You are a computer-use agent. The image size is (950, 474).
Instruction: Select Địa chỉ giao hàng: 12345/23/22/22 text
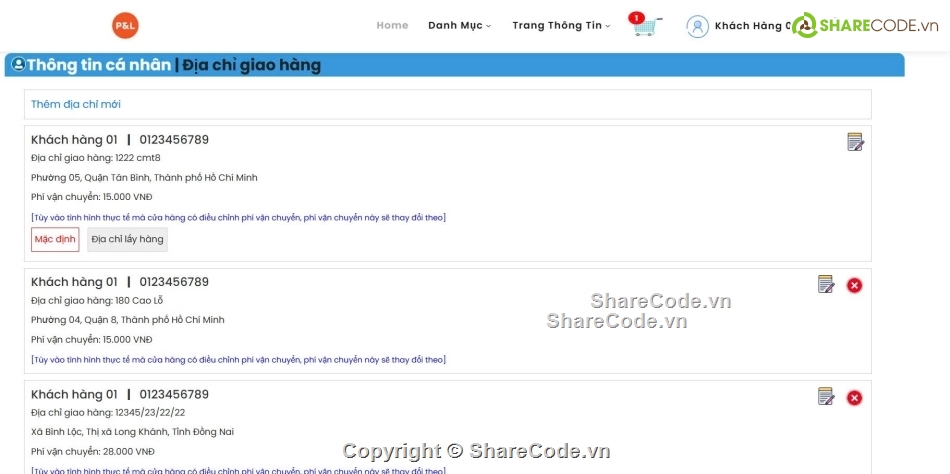(x=108, y=413)
